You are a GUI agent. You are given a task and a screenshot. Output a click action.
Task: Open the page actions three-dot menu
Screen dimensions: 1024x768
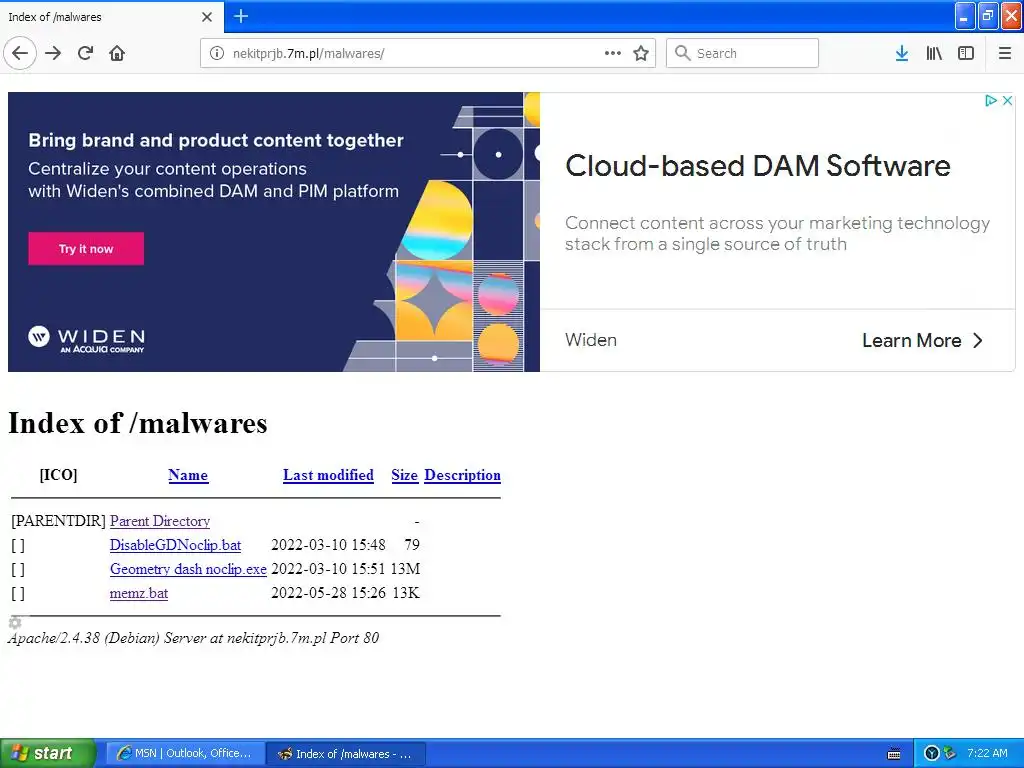click(613, 53)
